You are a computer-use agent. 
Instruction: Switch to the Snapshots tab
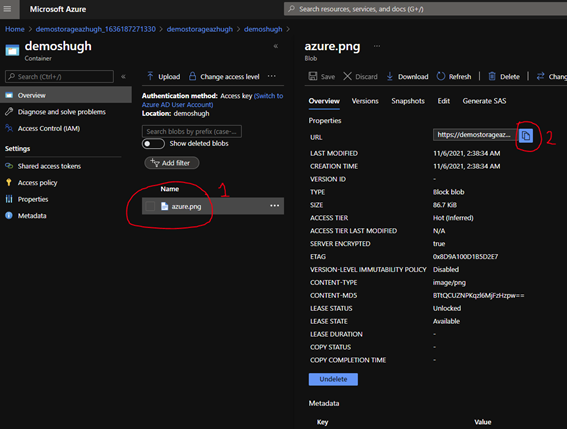tap(408, 101)
